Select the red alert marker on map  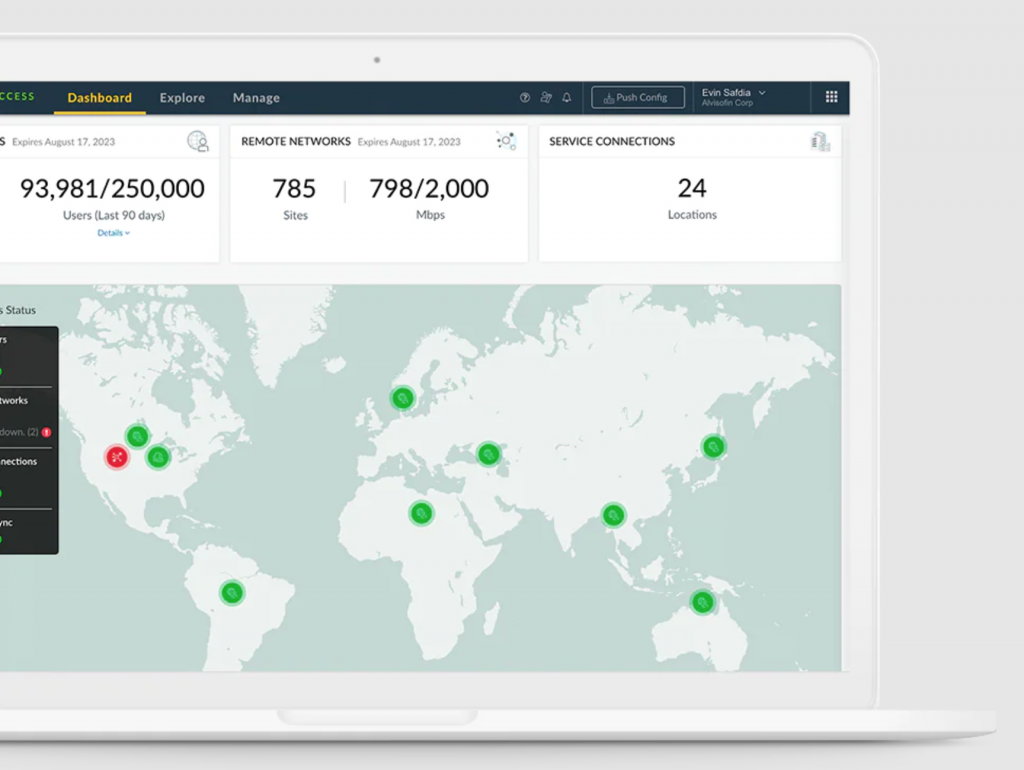pos(118,457)
